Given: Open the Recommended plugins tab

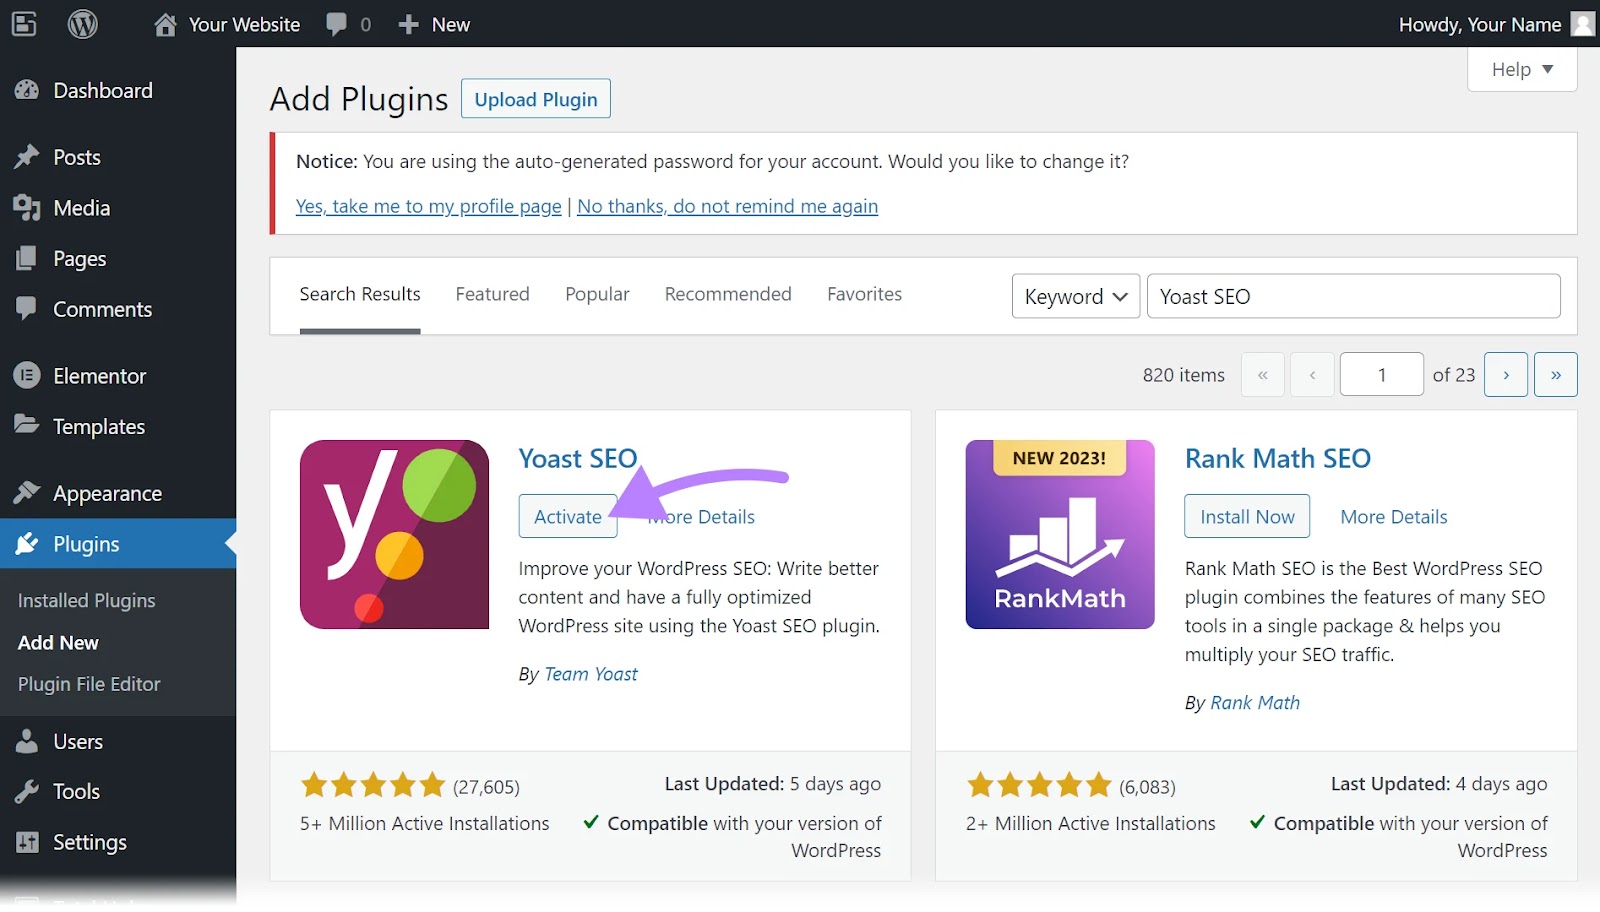Looking at the screenshot, I should click(x=728, y=294).
